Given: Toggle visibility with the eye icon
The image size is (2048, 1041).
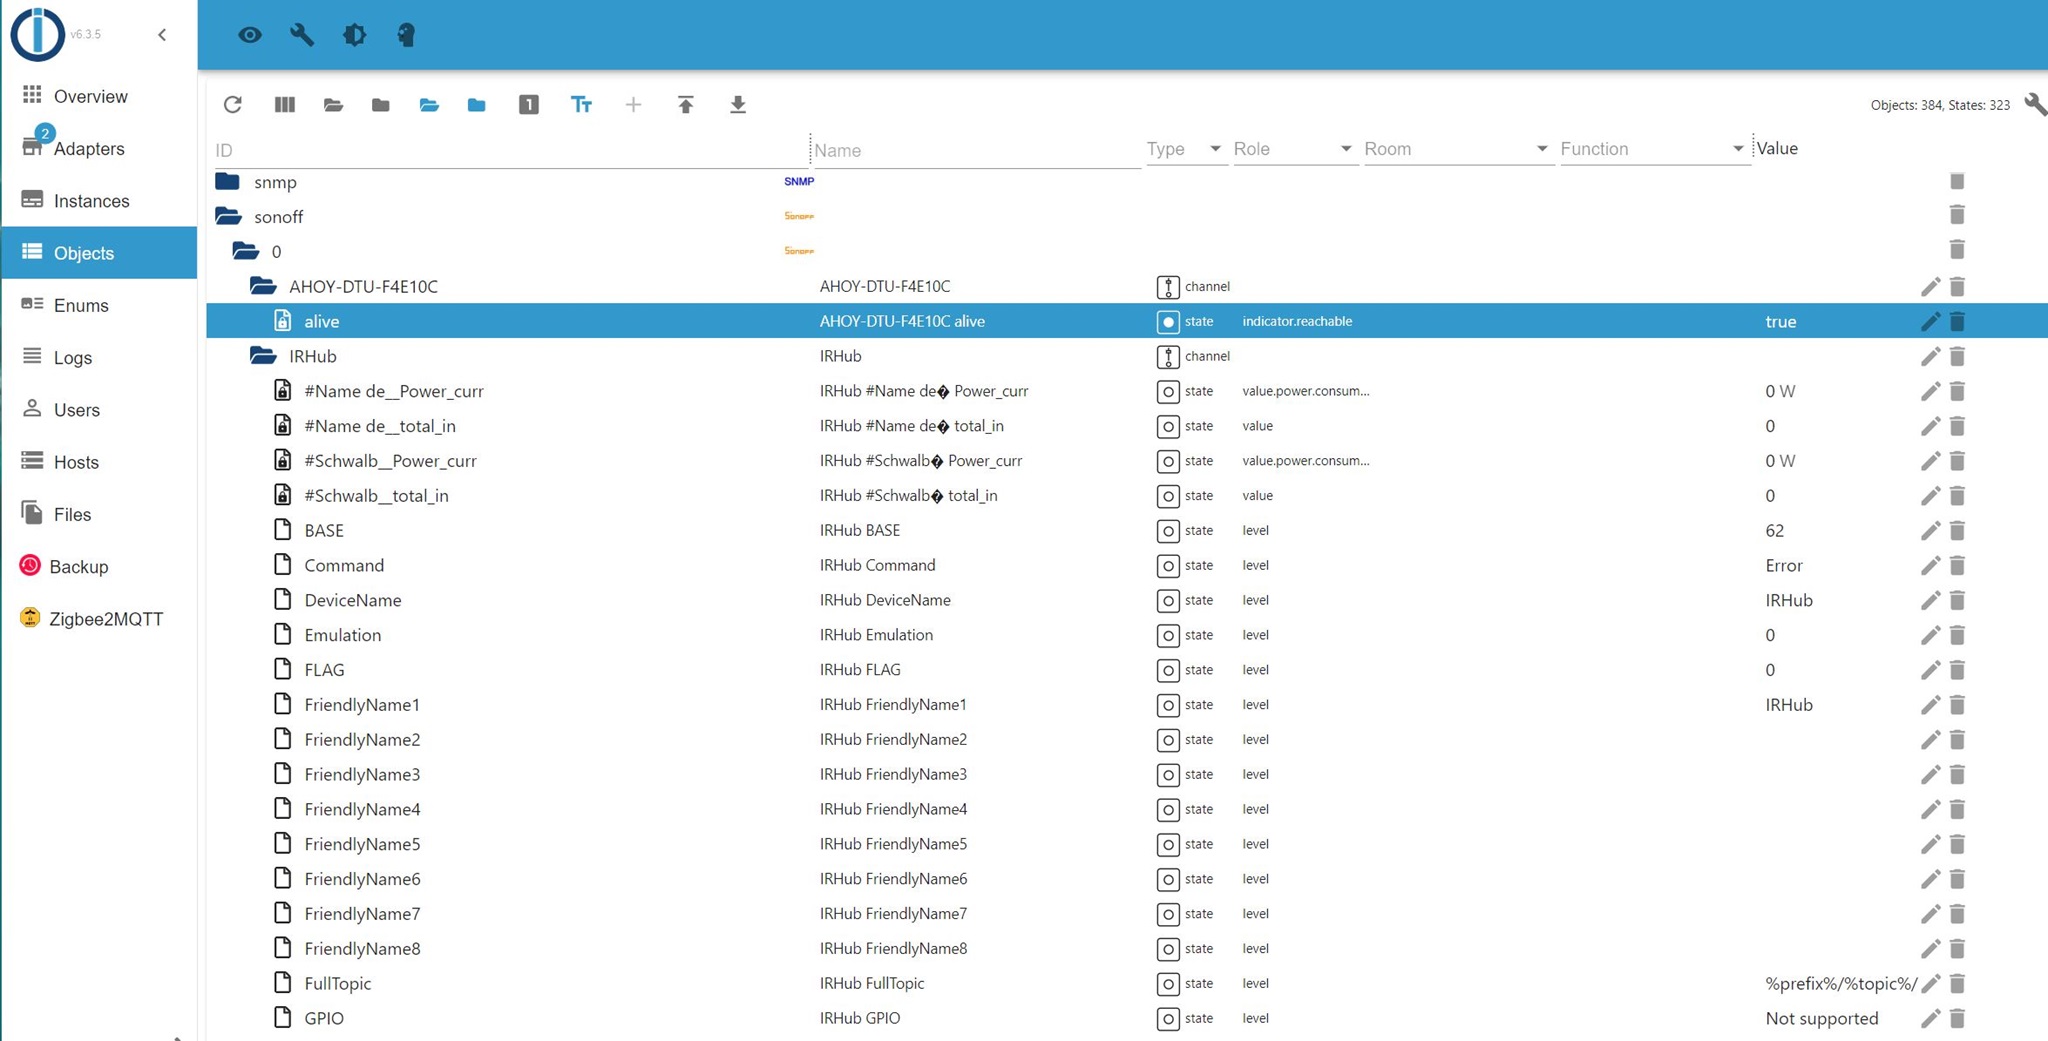Looking at the screenshot, I should 250,35.
